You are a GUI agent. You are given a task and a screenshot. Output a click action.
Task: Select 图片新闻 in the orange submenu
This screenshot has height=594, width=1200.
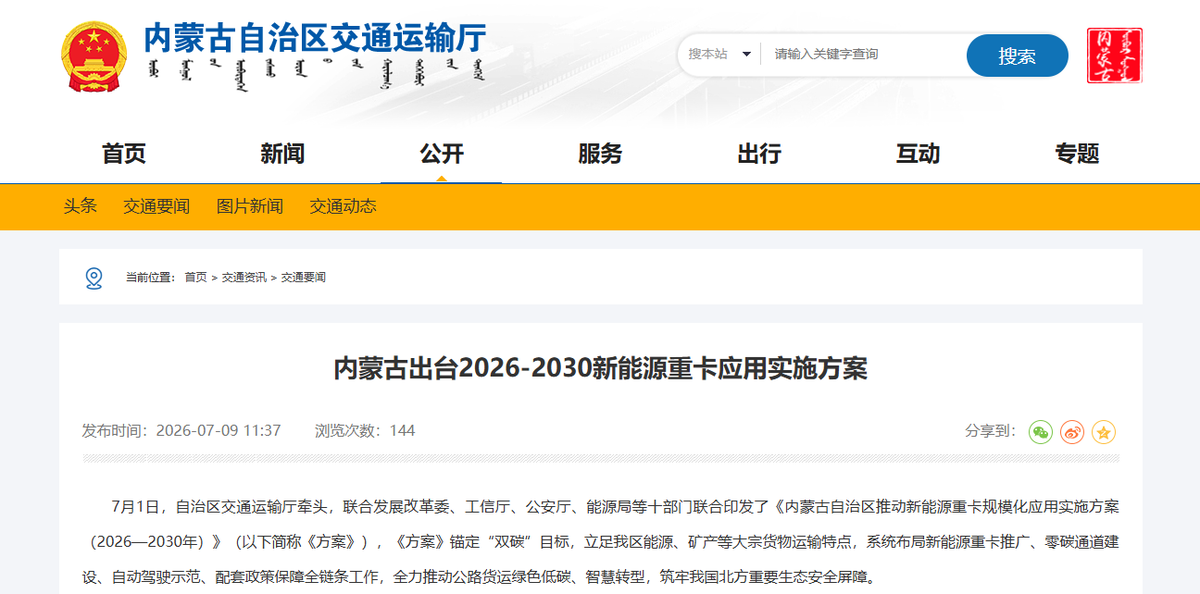(x=250, y=206)
